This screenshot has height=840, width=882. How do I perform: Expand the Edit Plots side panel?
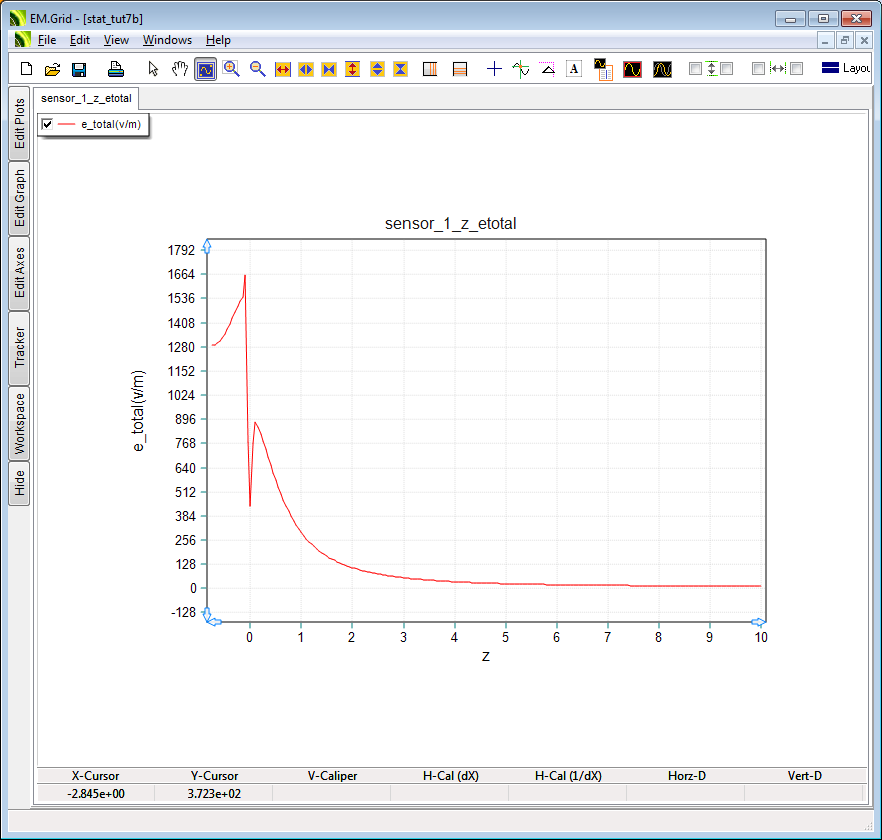pyautogui.click(x=19, y=124)
